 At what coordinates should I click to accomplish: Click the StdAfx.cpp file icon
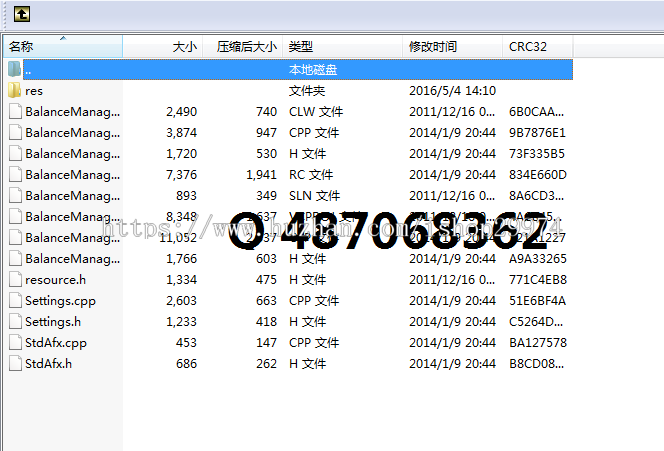coord(15,343)
